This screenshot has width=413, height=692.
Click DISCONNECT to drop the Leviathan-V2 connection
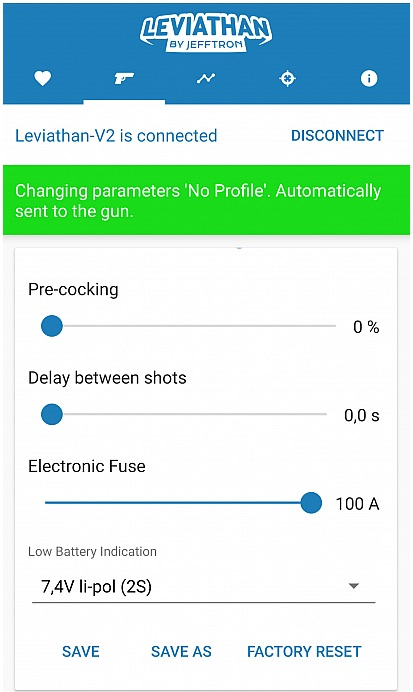click(x=337, y=135)
